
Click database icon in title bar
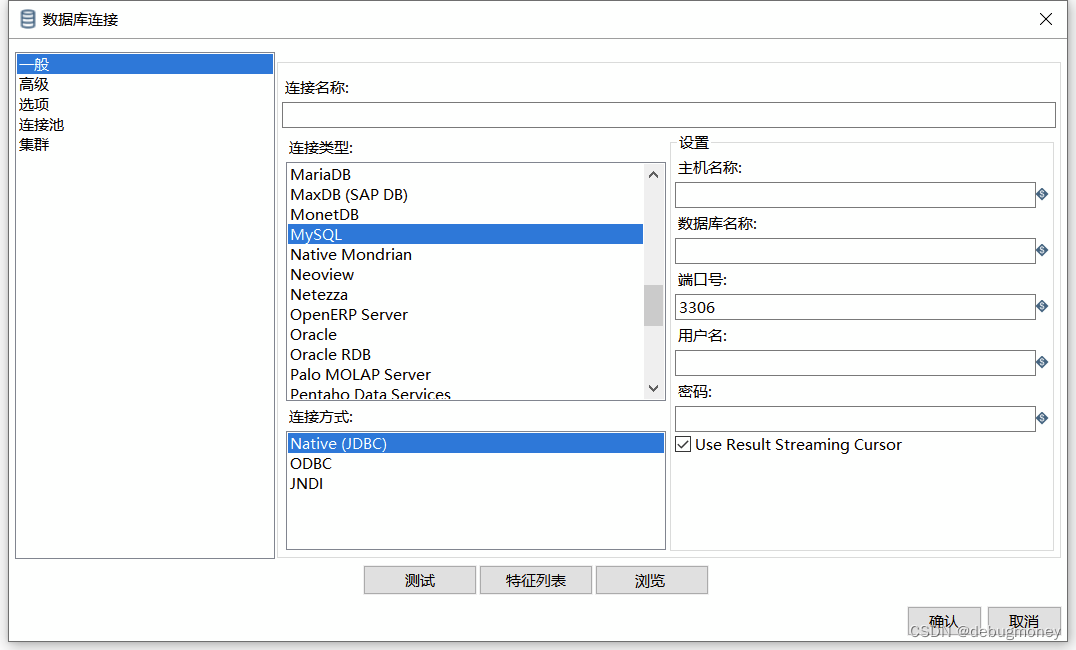(27, 19)
